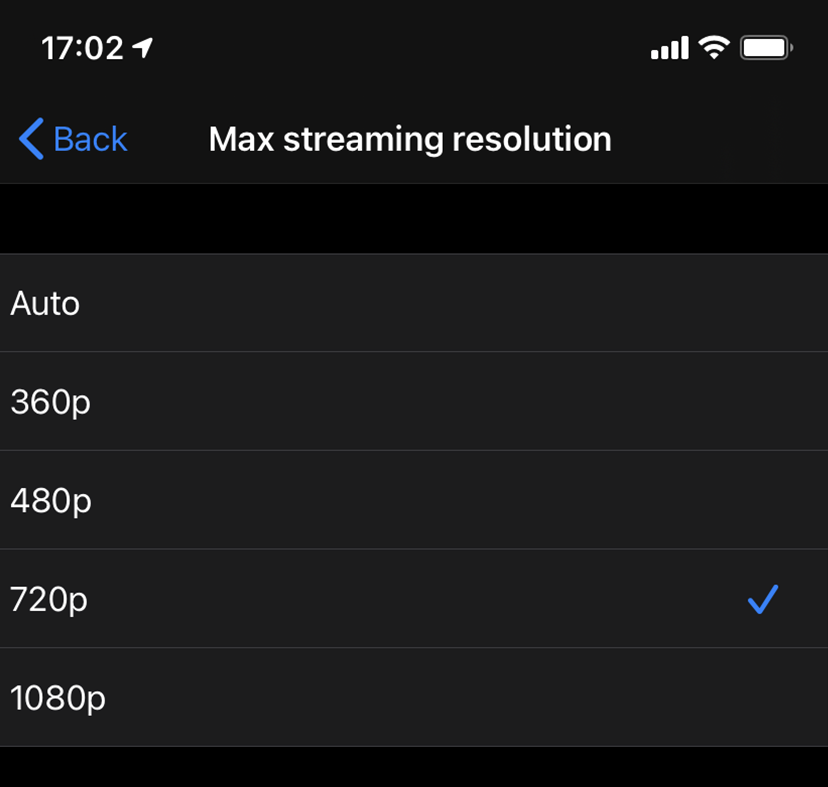Tap the Max streaming resolution title
Viewport: 828px width, 787px height.
tap(410, 139)
